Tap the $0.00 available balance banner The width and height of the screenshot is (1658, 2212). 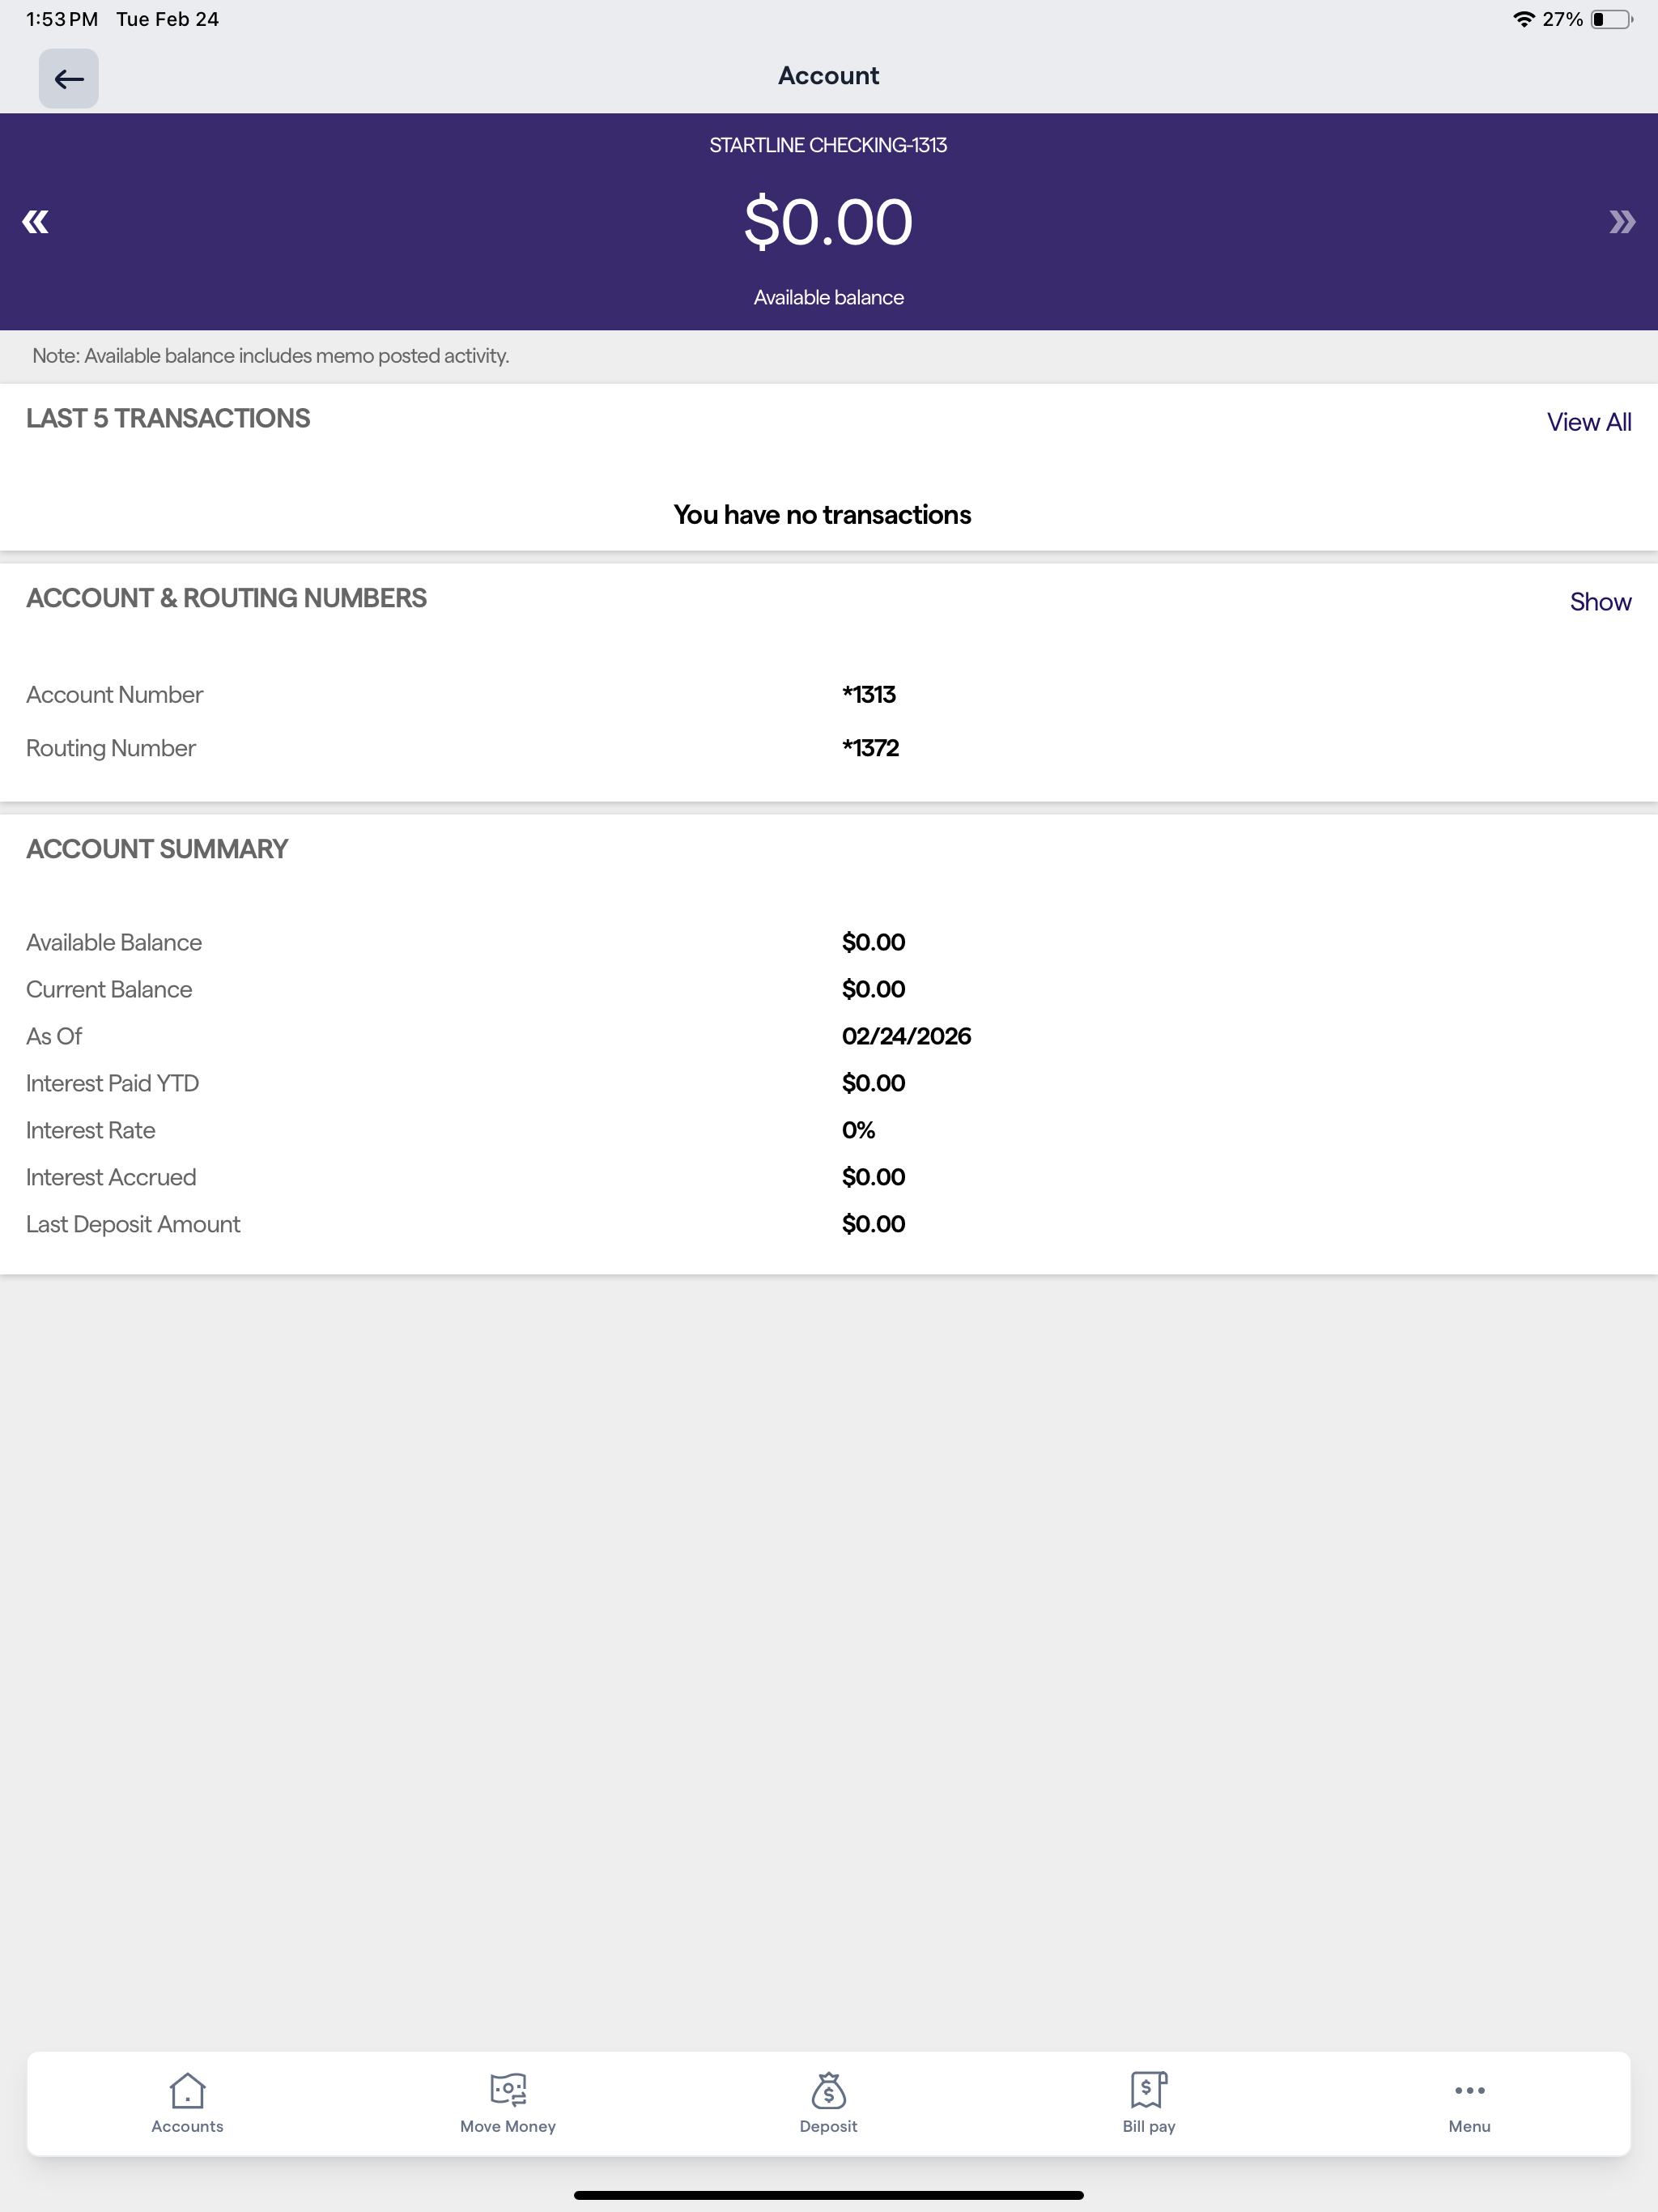828,222
